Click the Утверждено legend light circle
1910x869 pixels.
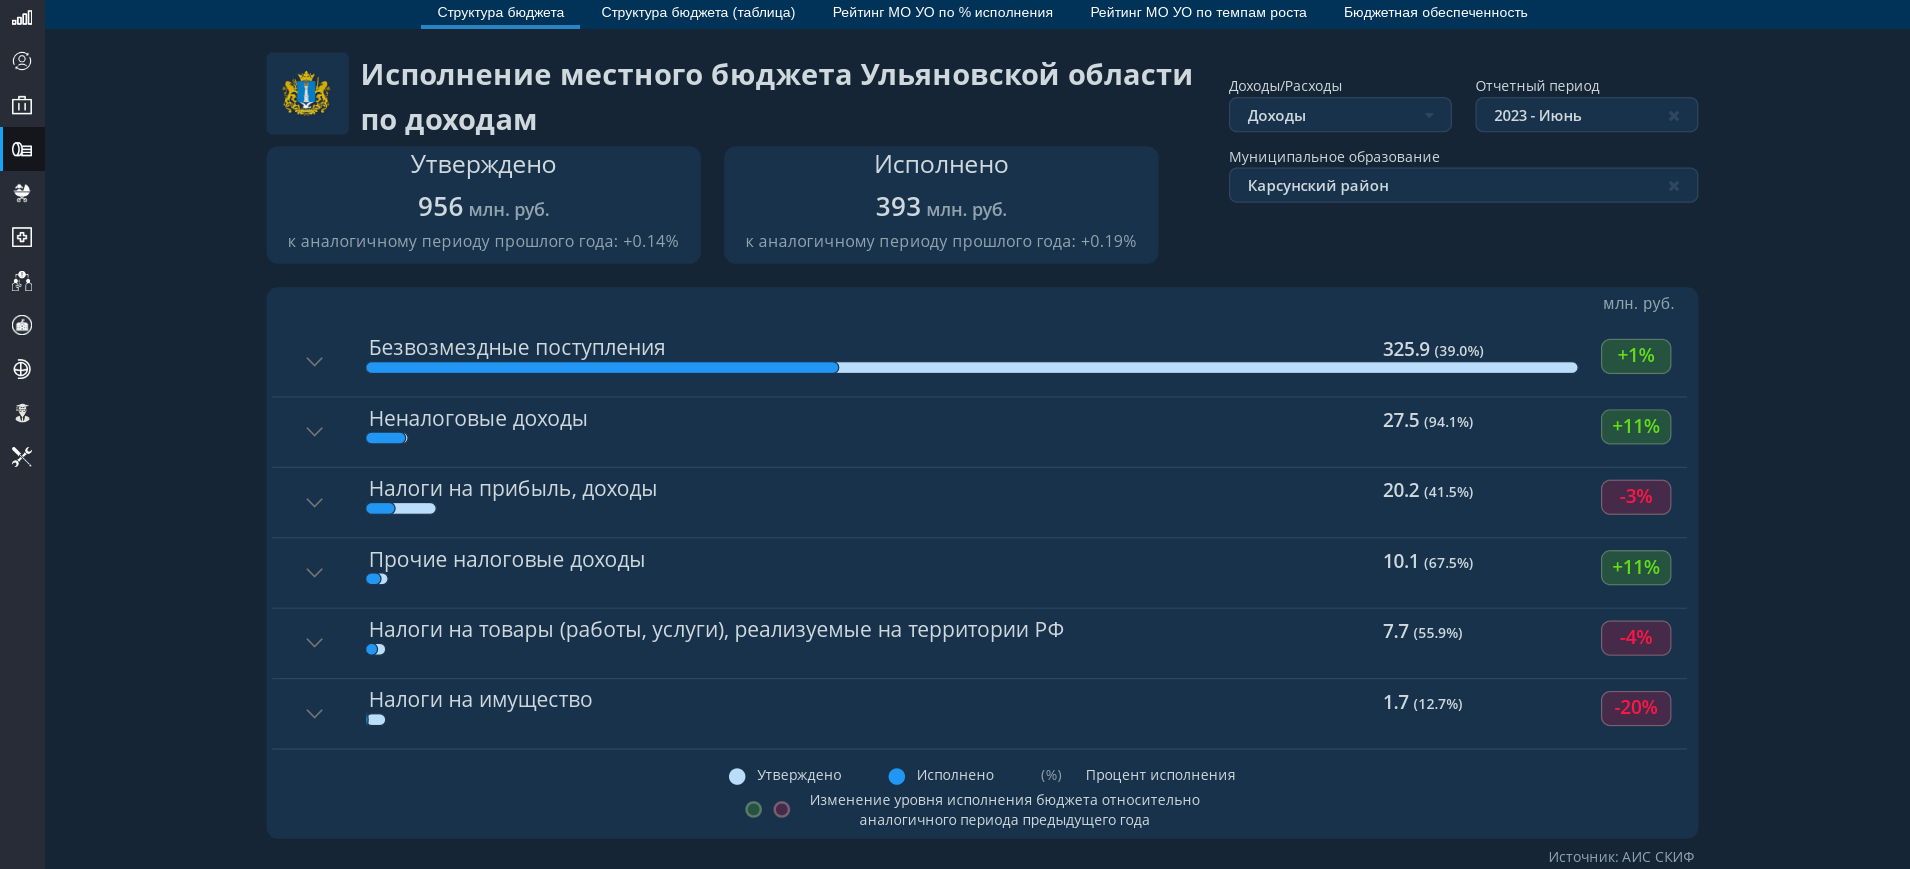[737, 776]
